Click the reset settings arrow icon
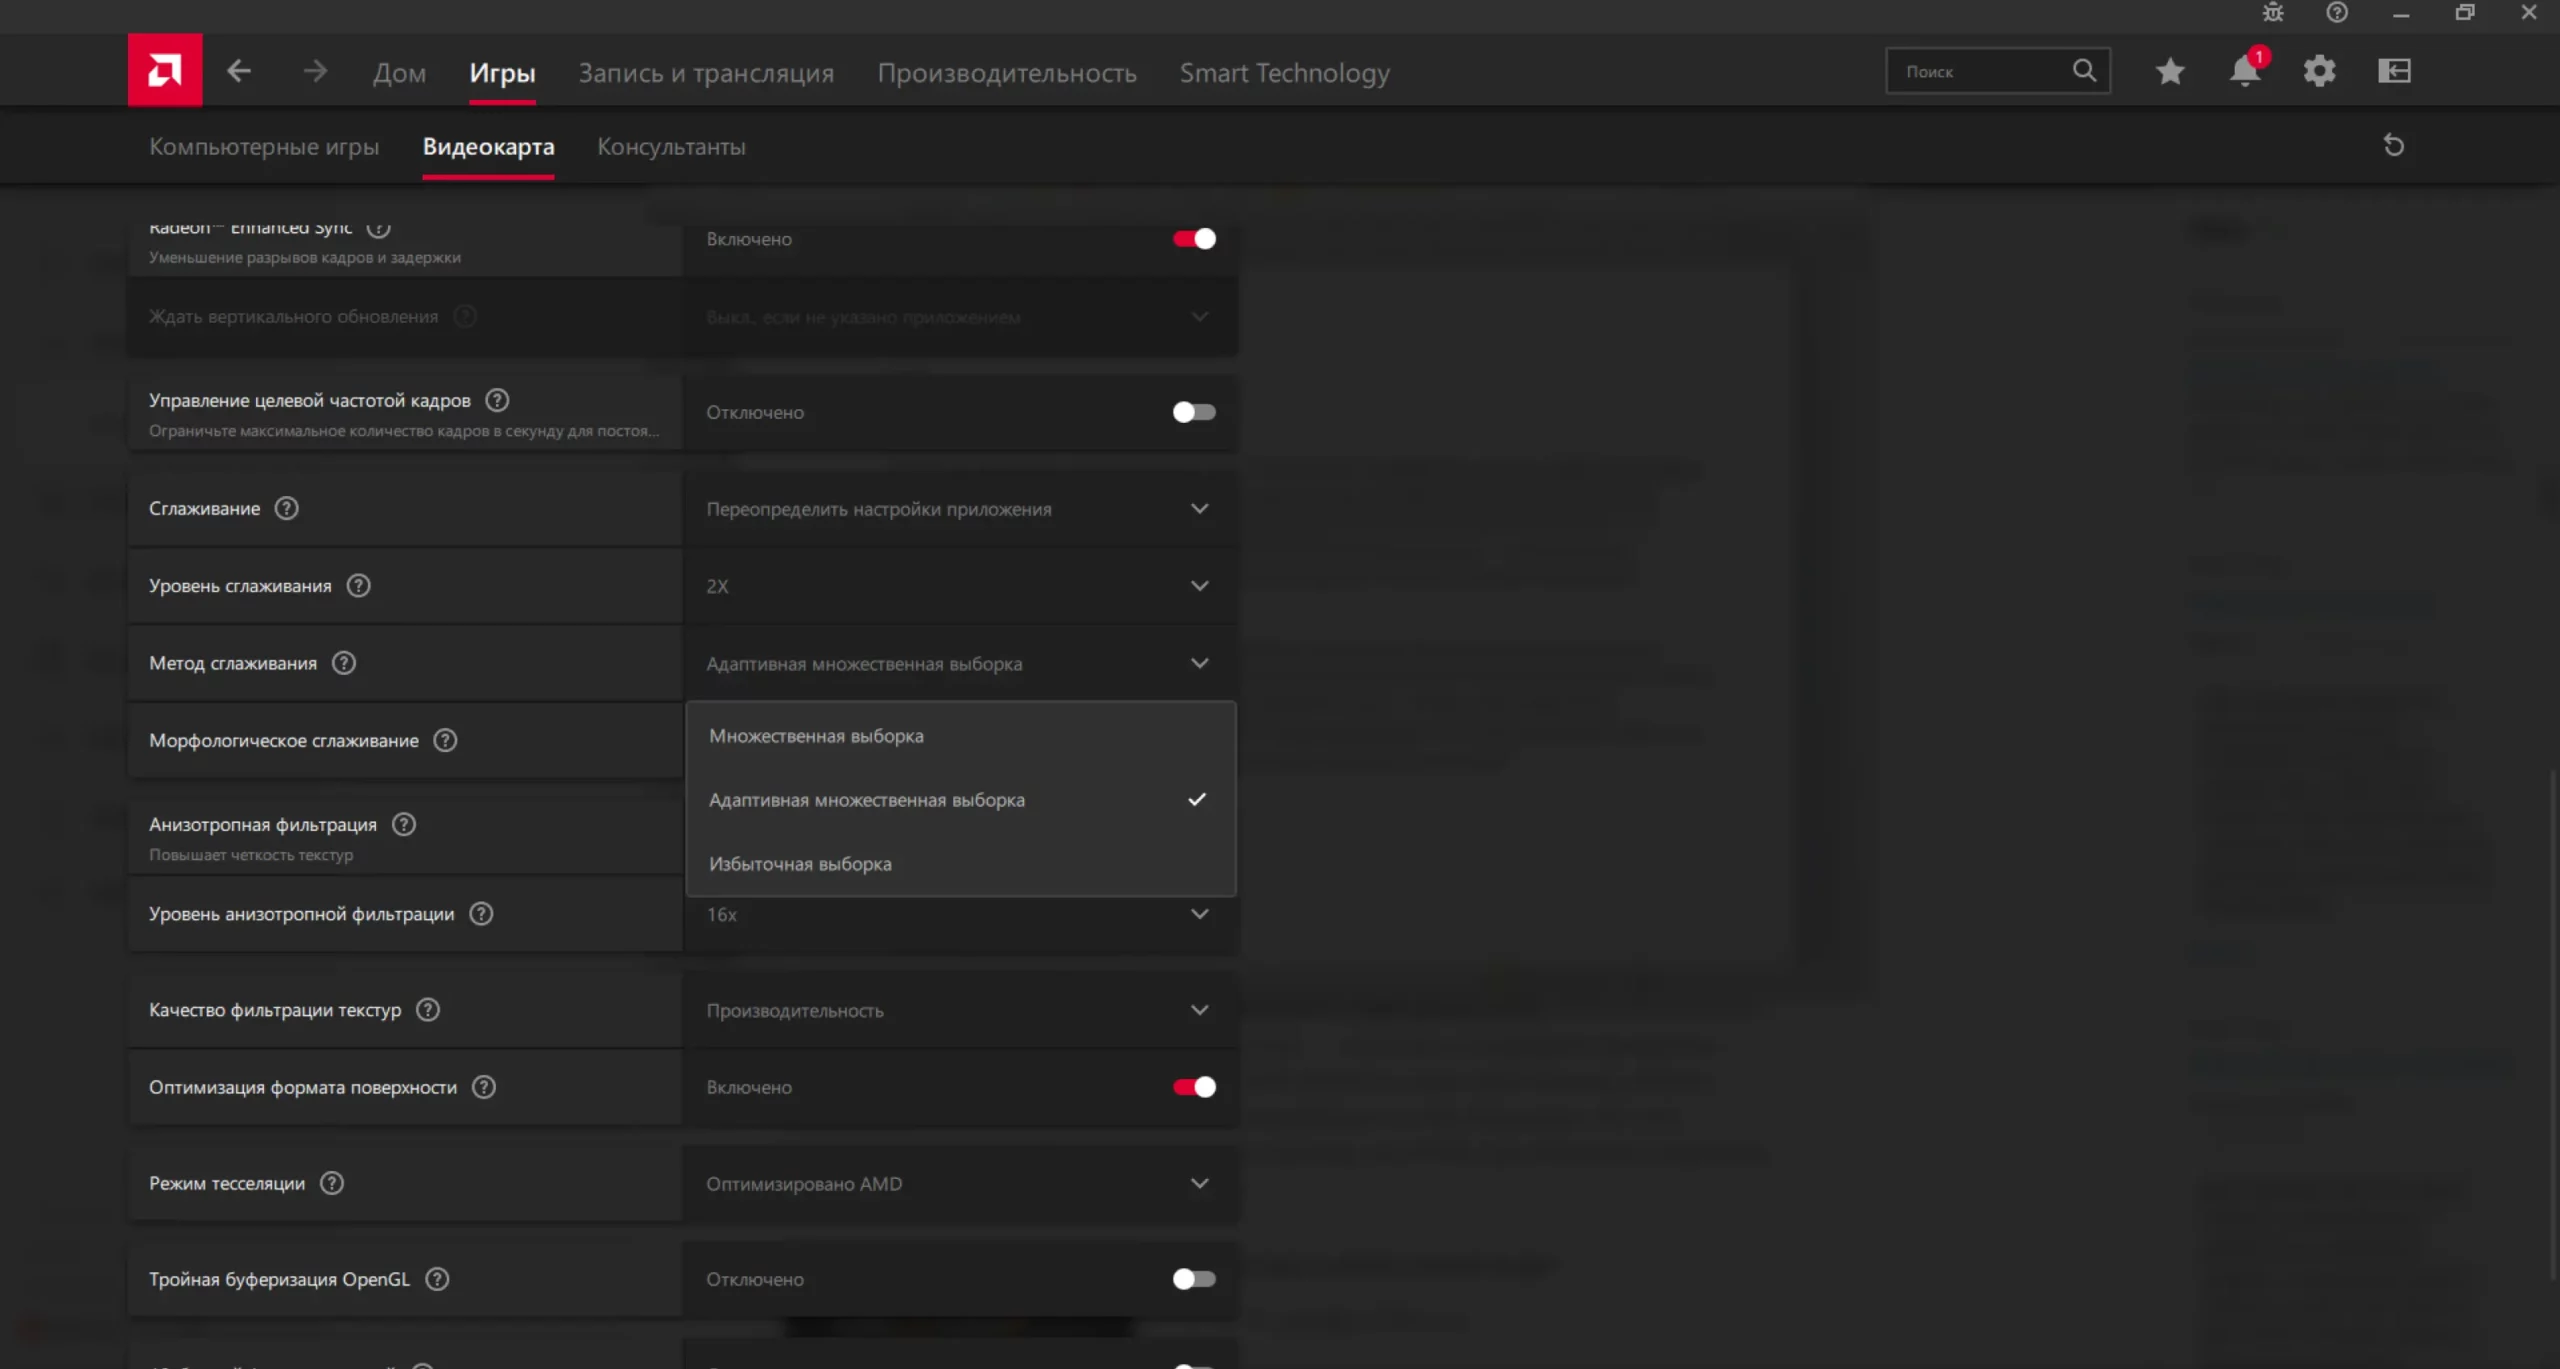 click(x=2393, y=146)
